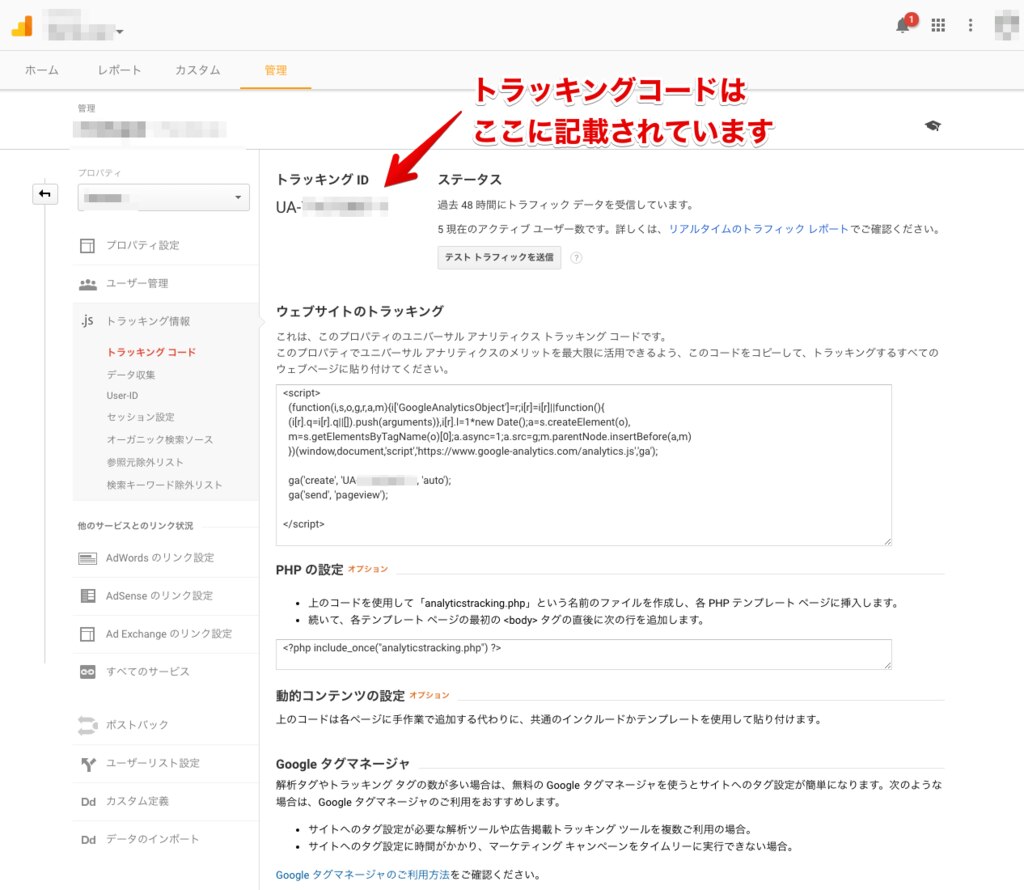Image resolution: width=1024 pixels, height=890 pixels.
Task: Click the AdSense のリンク設定 icon
Action: pyautogui.click(x=88, y=596)
